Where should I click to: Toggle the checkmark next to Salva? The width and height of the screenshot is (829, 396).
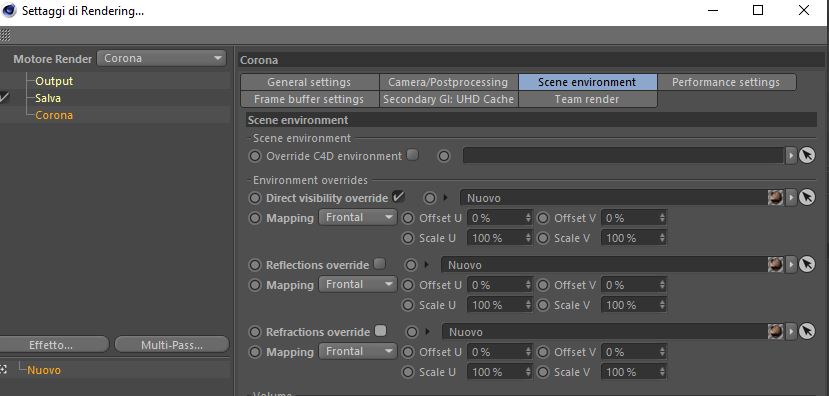(x=4, y=98)
